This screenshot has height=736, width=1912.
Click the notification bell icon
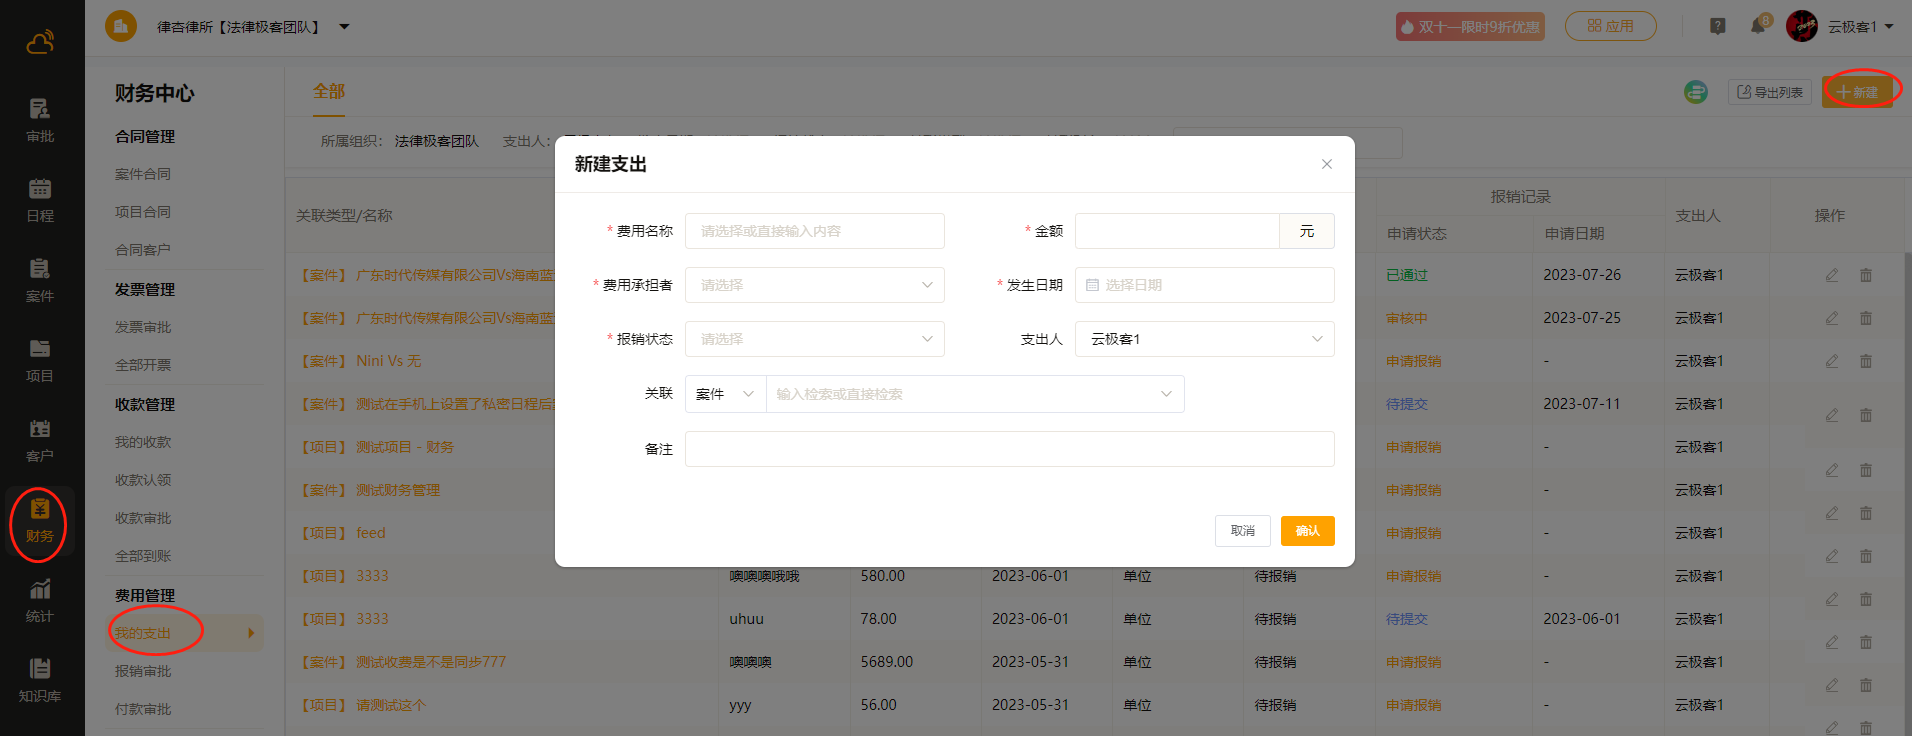(1757, 27)
